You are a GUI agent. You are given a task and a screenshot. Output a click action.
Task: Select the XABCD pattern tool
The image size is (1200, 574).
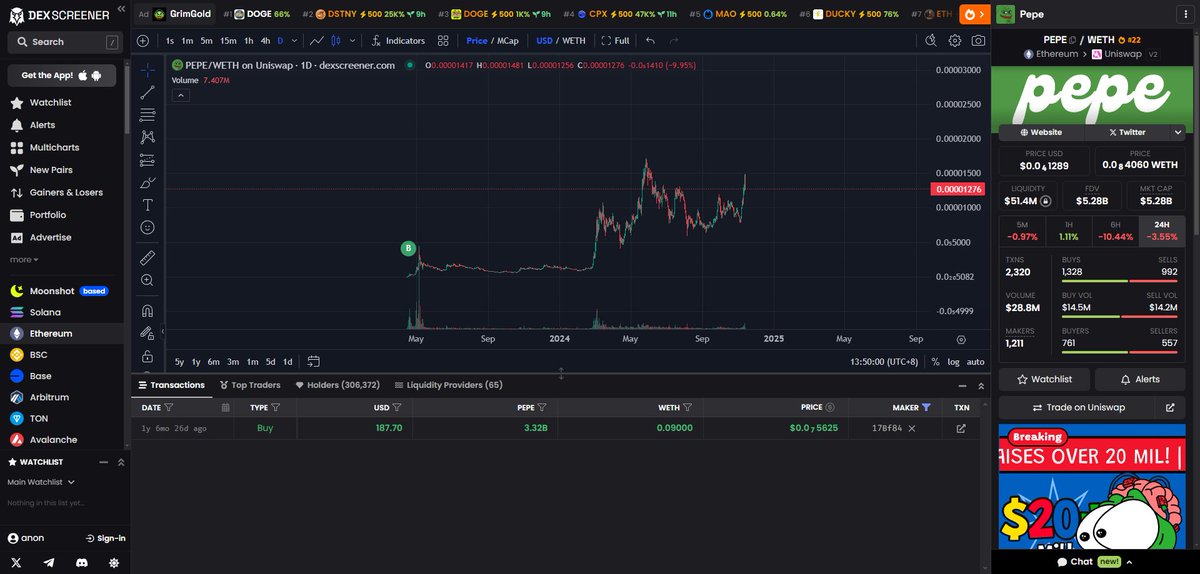147,137
